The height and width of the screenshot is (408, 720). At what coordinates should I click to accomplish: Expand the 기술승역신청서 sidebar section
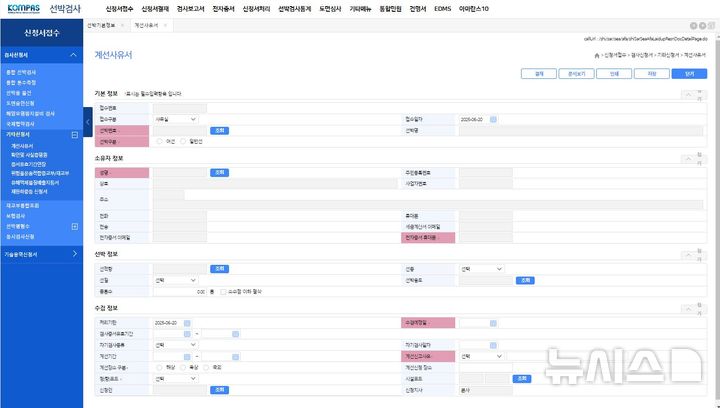point(74,254)
